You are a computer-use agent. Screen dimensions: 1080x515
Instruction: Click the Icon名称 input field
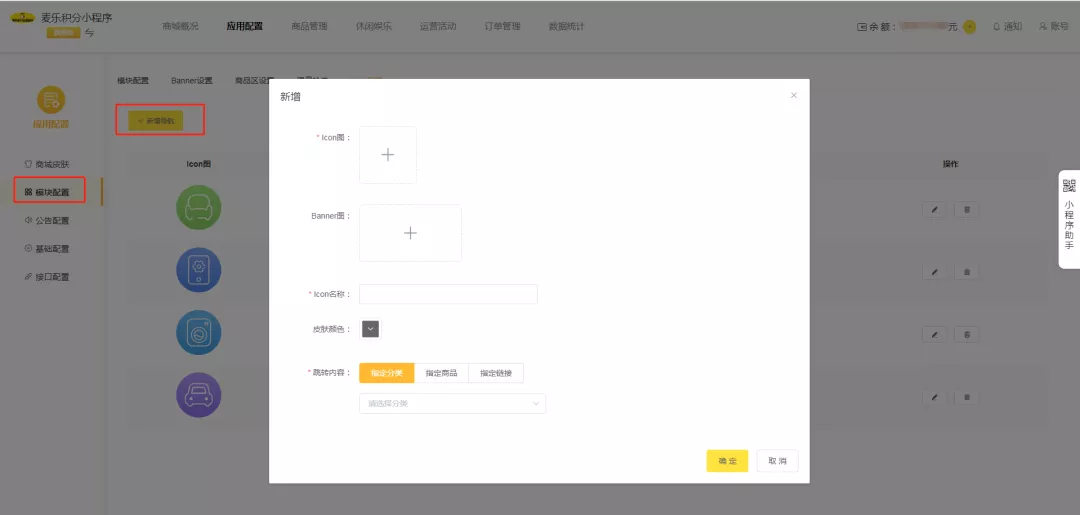448,294
